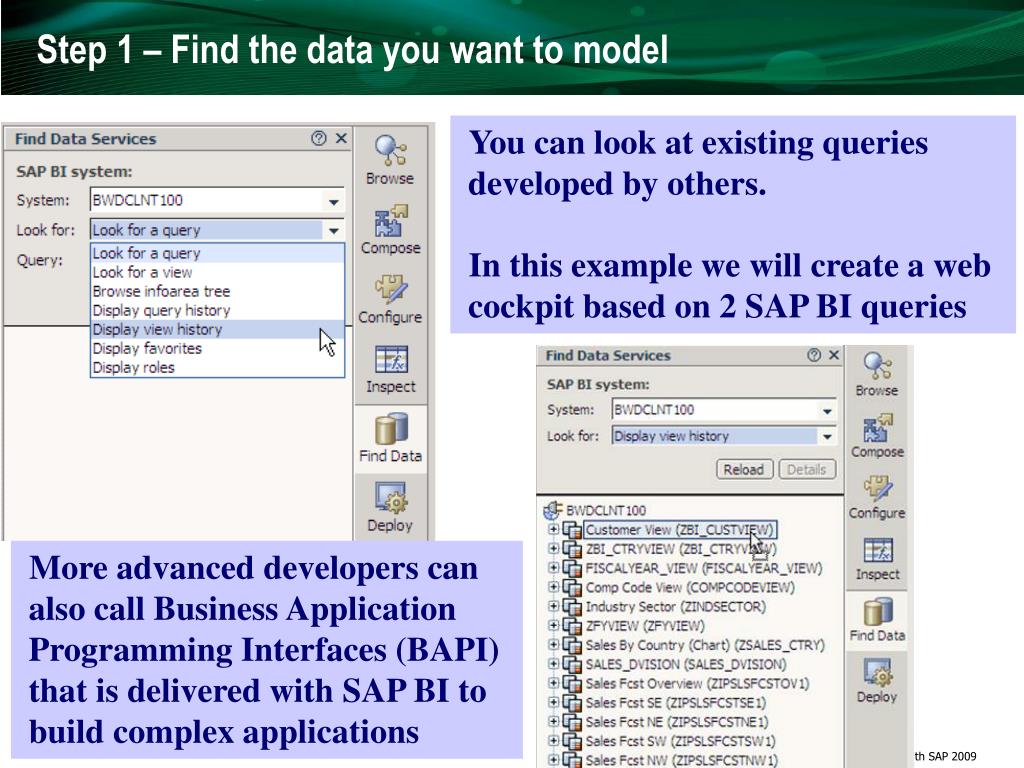Image resolution: width=1024 pixels, height=768 pixels.
Task: Open the Configure tool in the left panel sidebar
Action: point(390,299)
